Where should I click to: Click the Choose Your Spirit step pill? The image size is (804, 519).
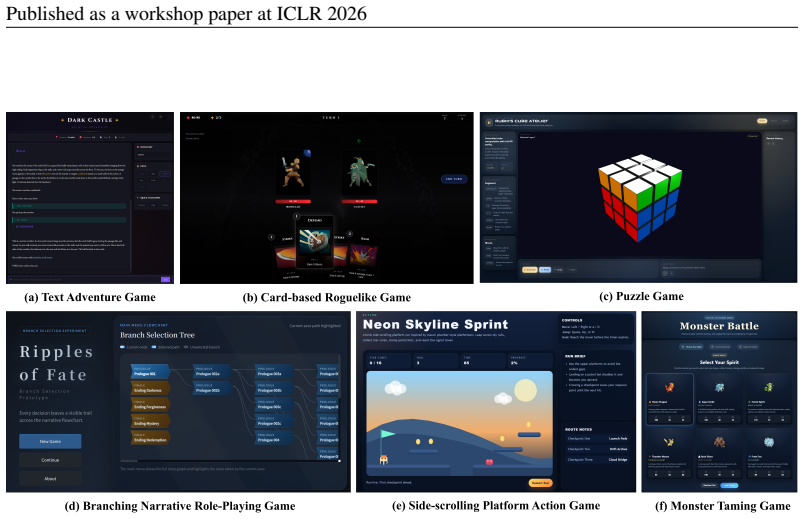[x=692, y=347]
